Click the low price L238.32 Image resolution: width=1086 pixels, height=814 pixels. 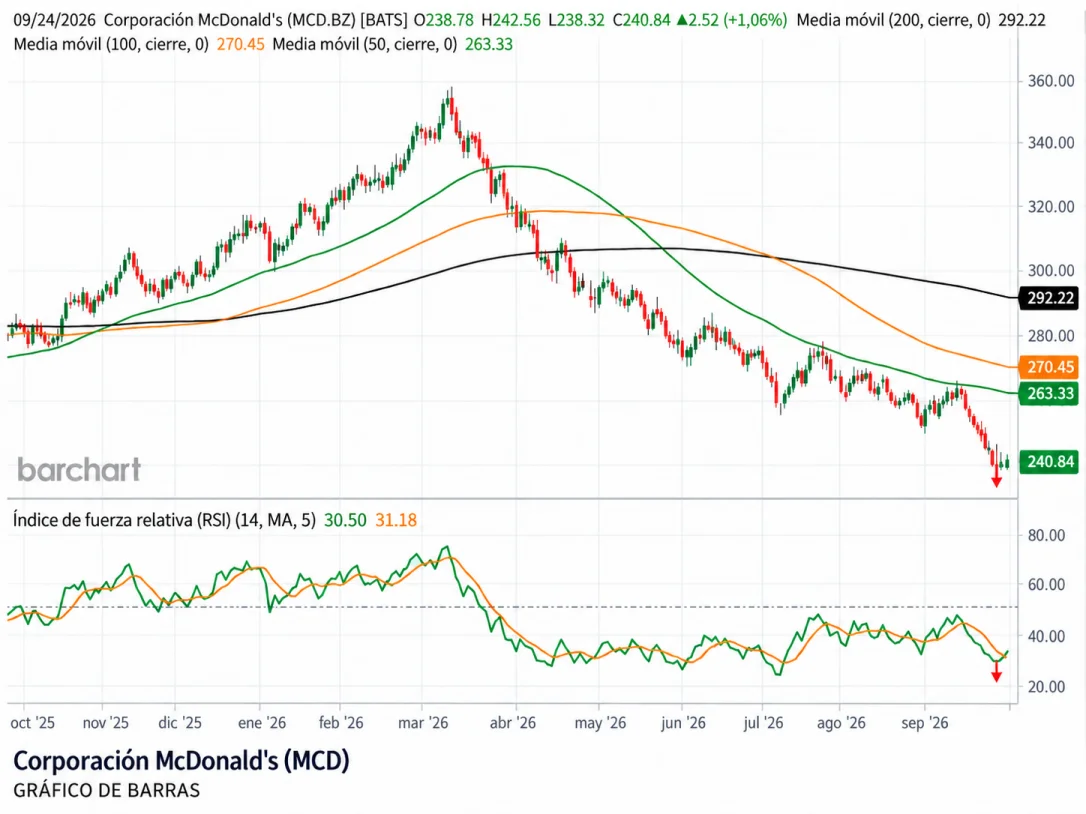click(576, 20)
